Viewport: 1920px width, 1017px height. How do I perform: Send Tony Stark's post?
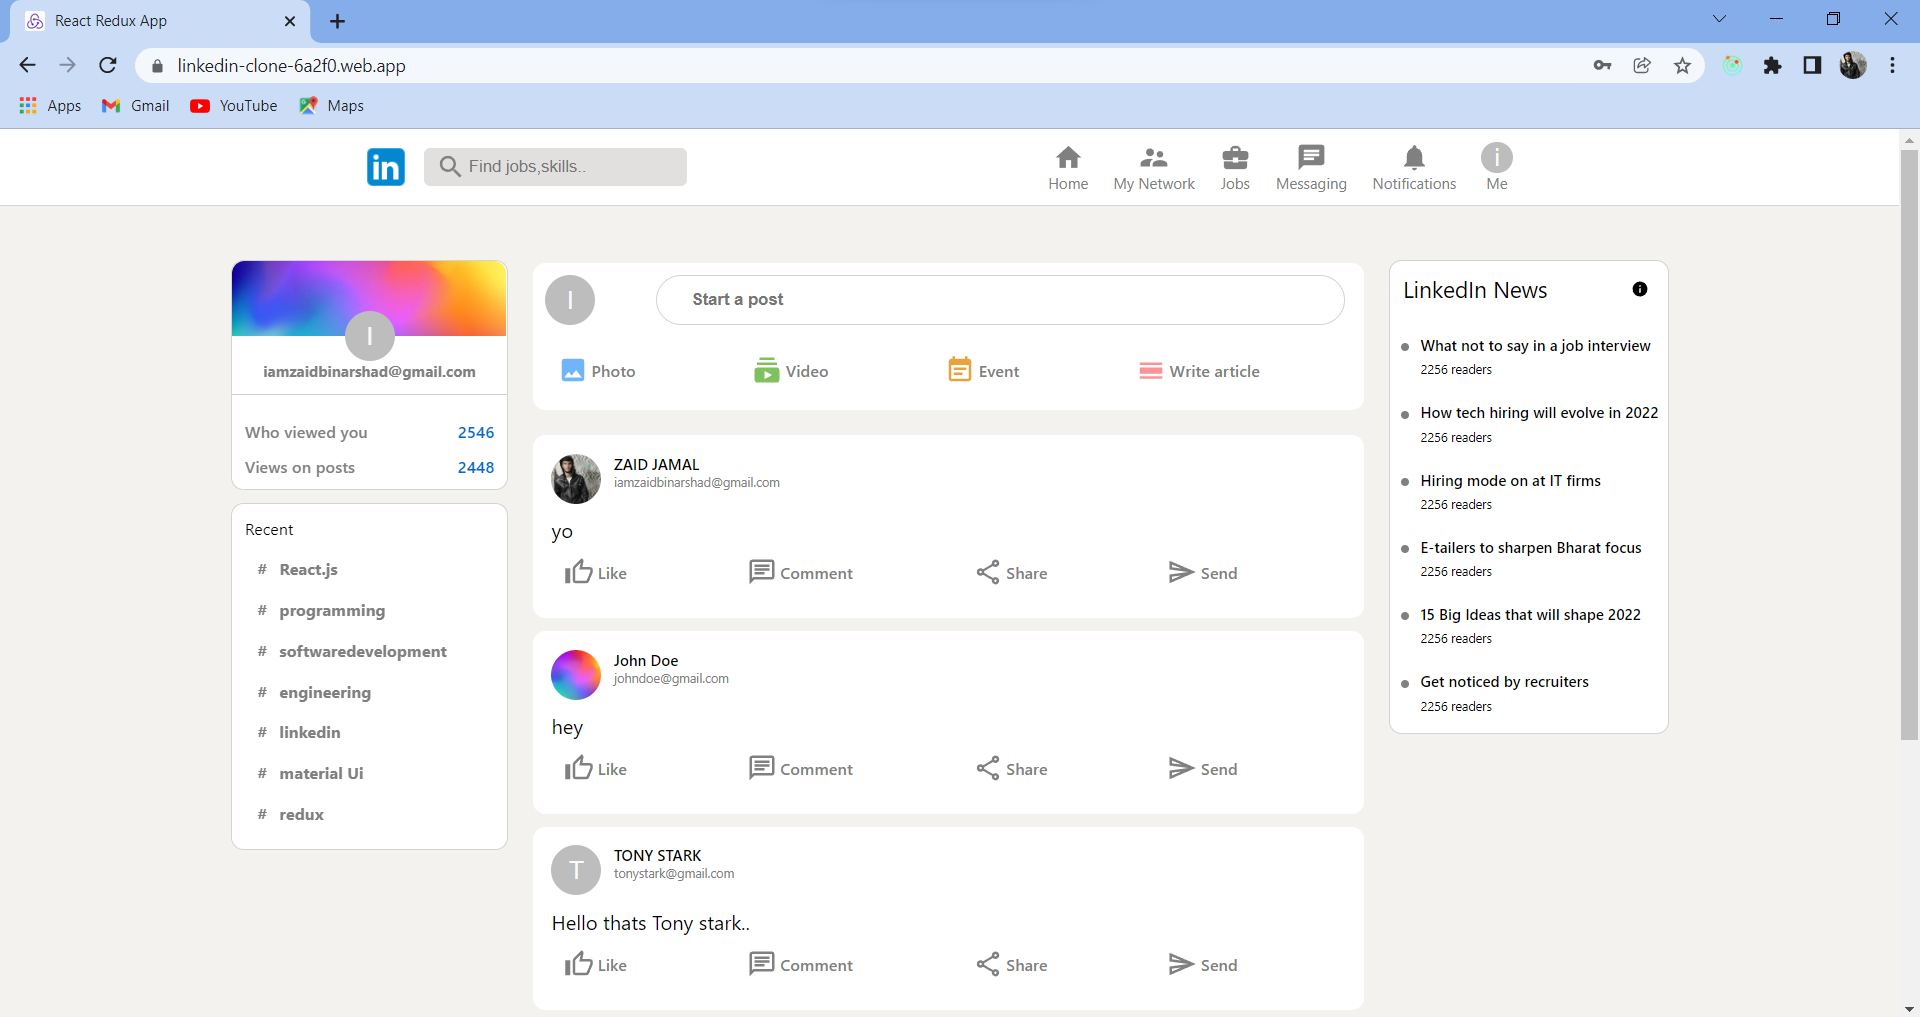pos(1203,965)
